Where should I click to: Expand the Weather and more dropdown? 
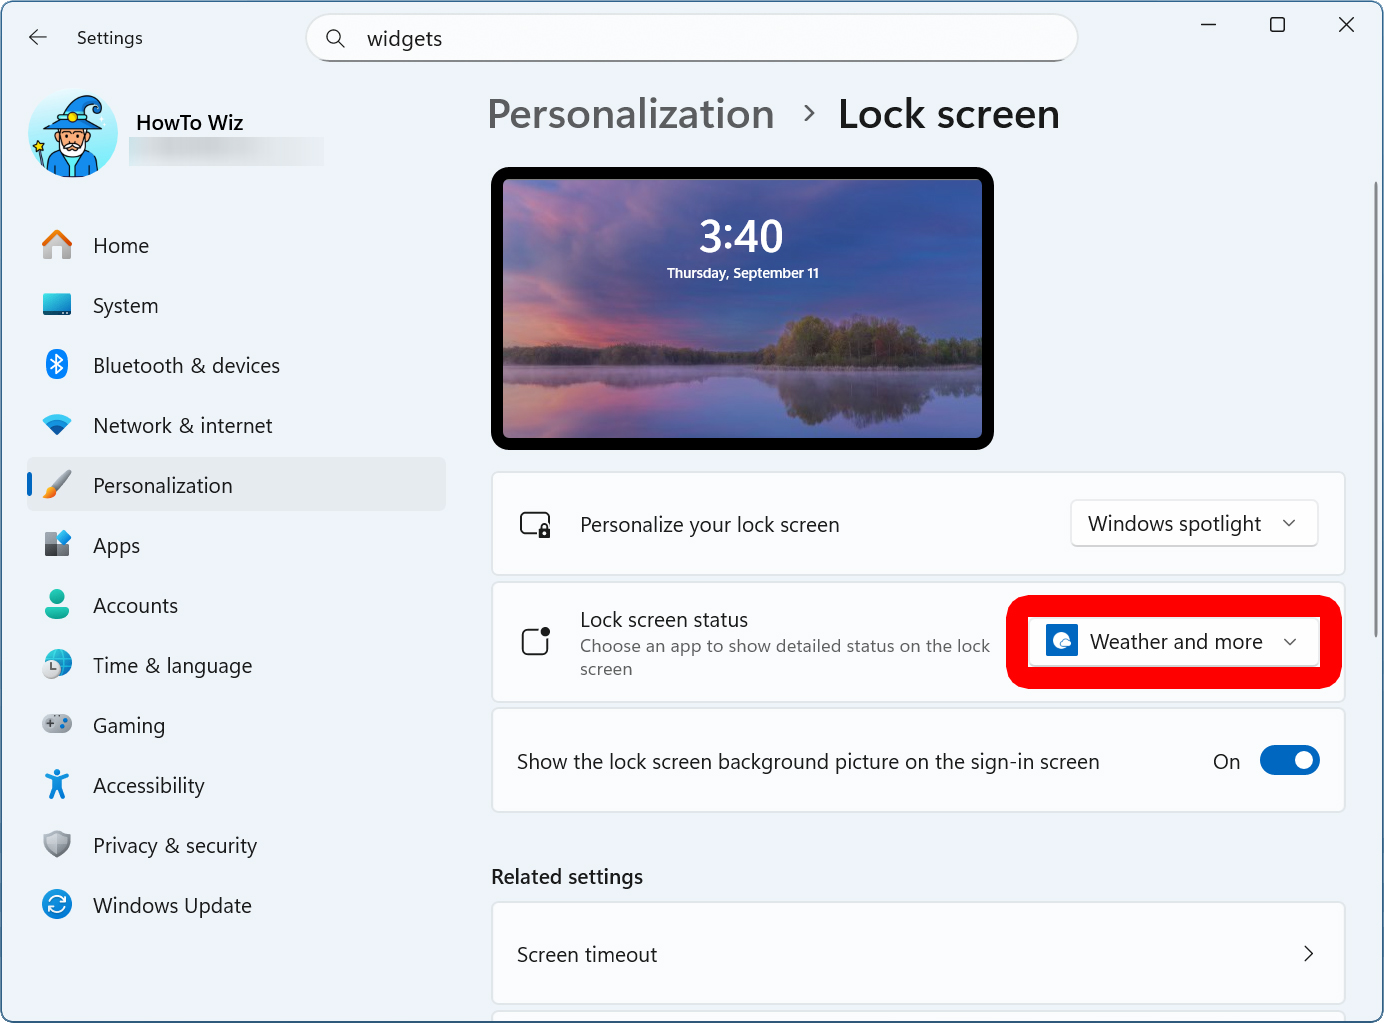click(1173, 642)
